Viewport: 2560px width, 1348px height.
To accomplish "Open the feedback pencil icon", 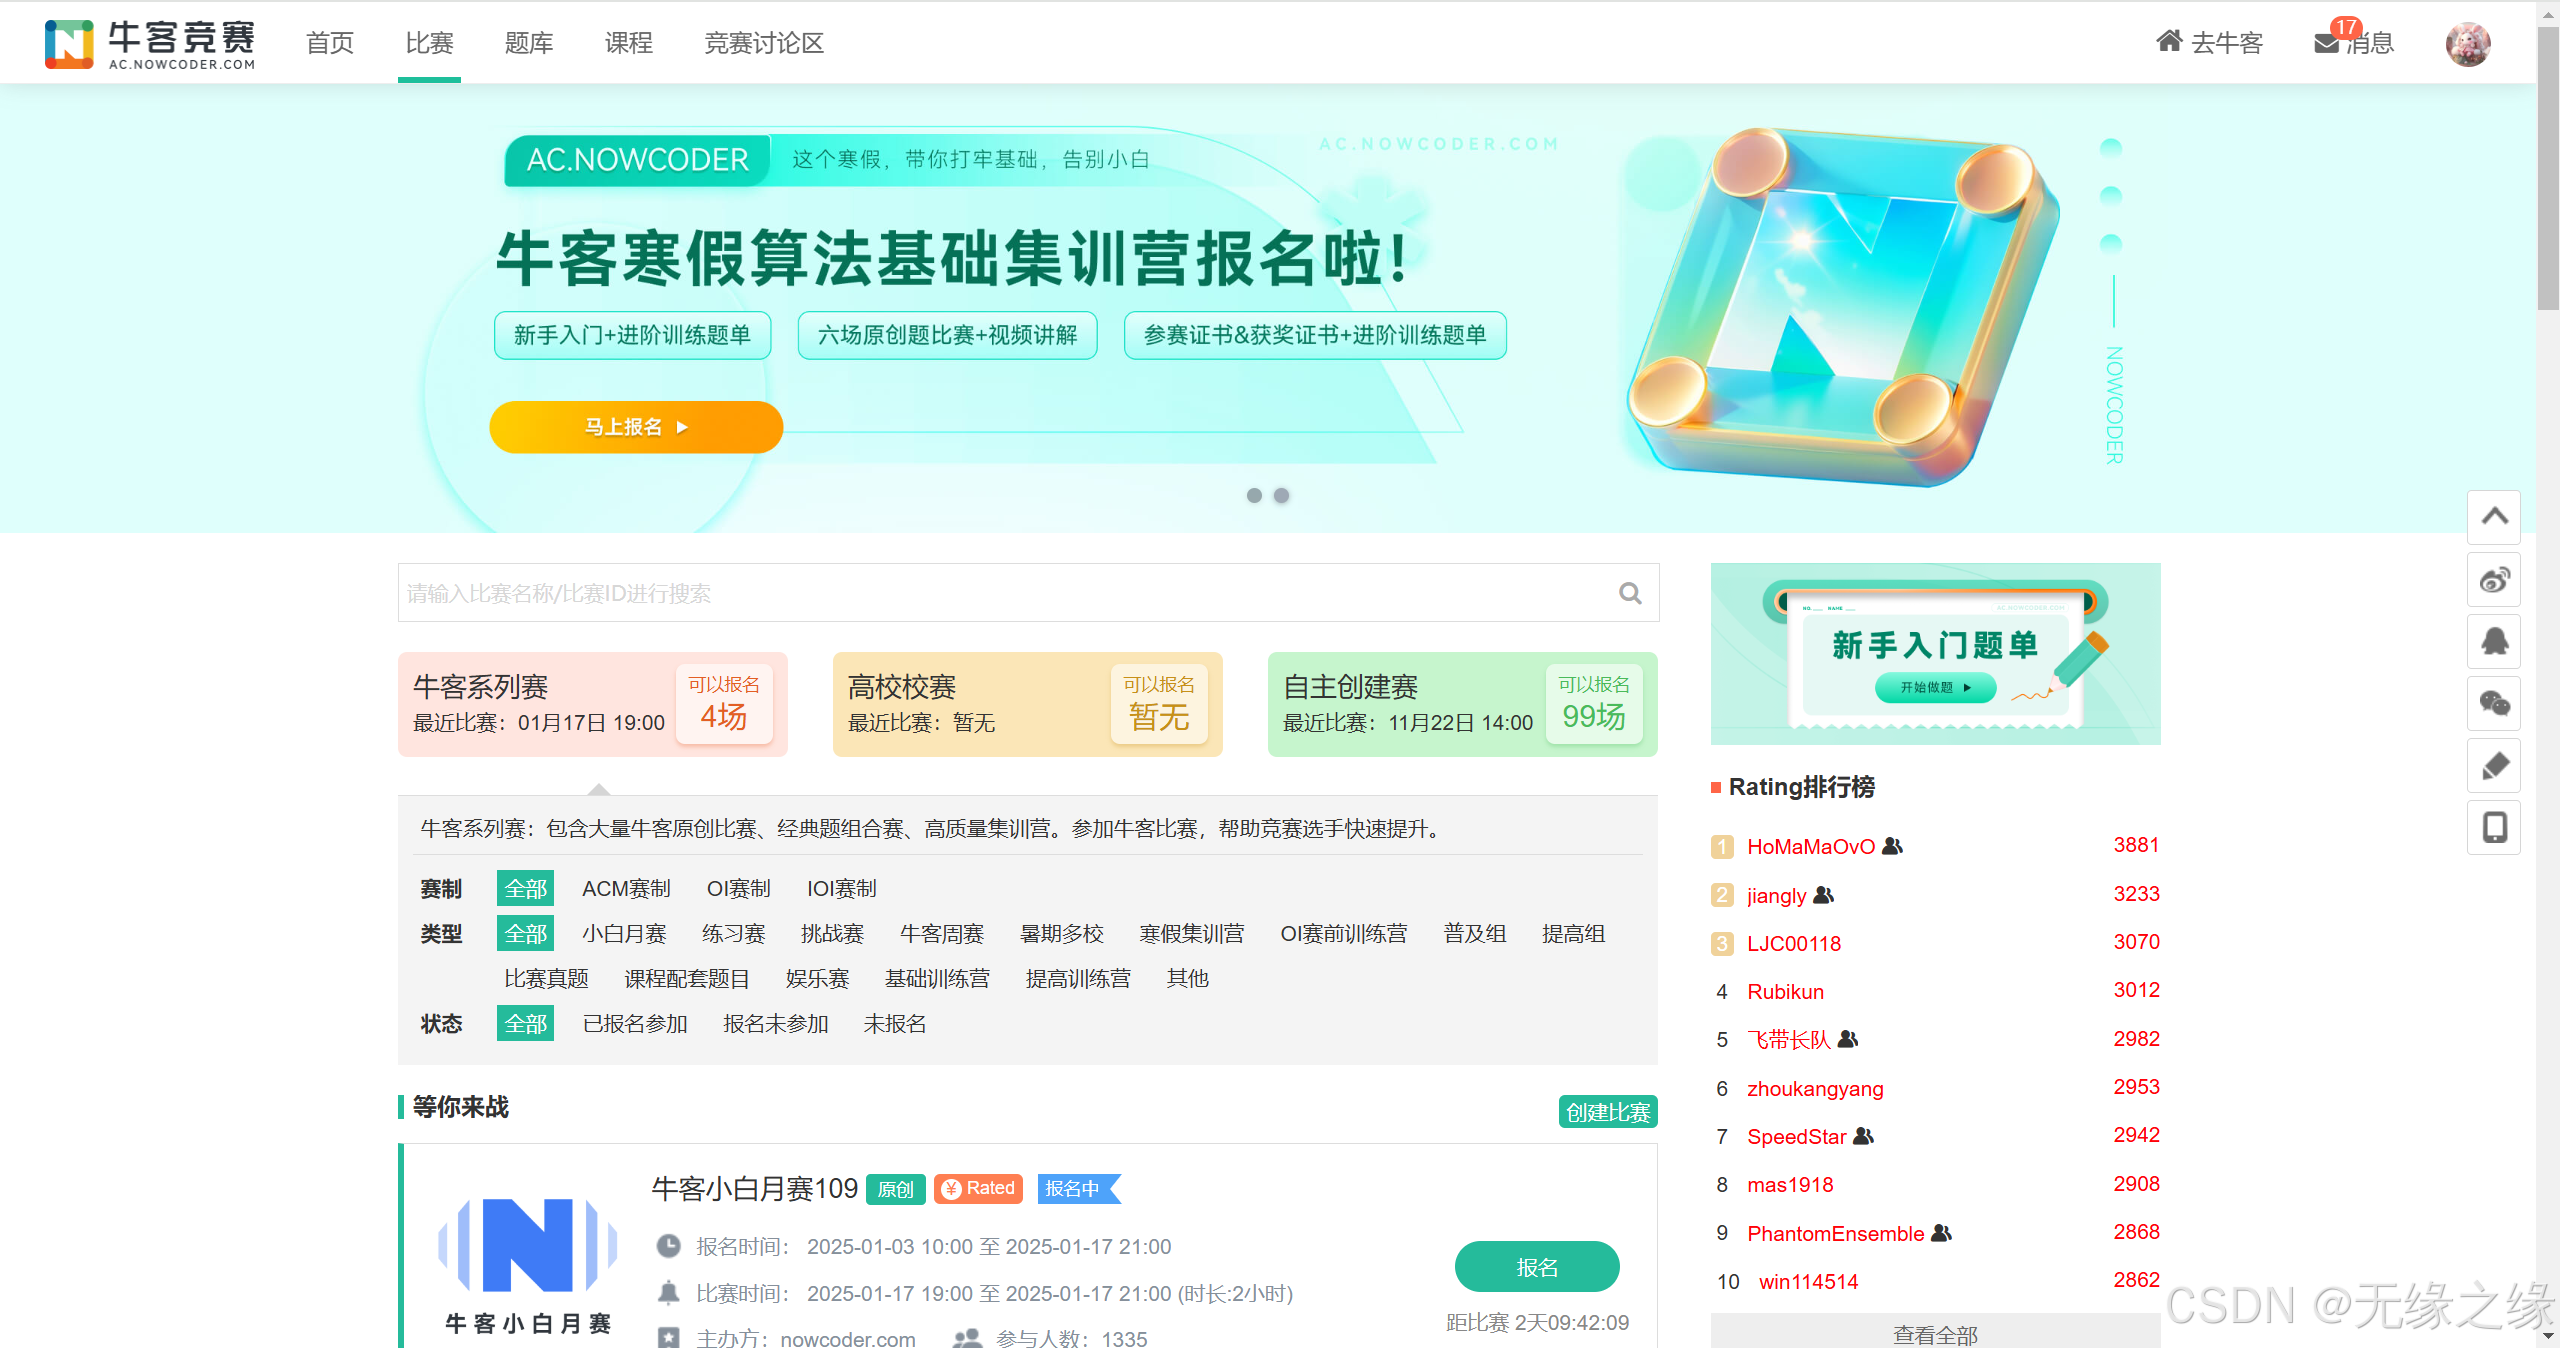I will (2494, 766).
